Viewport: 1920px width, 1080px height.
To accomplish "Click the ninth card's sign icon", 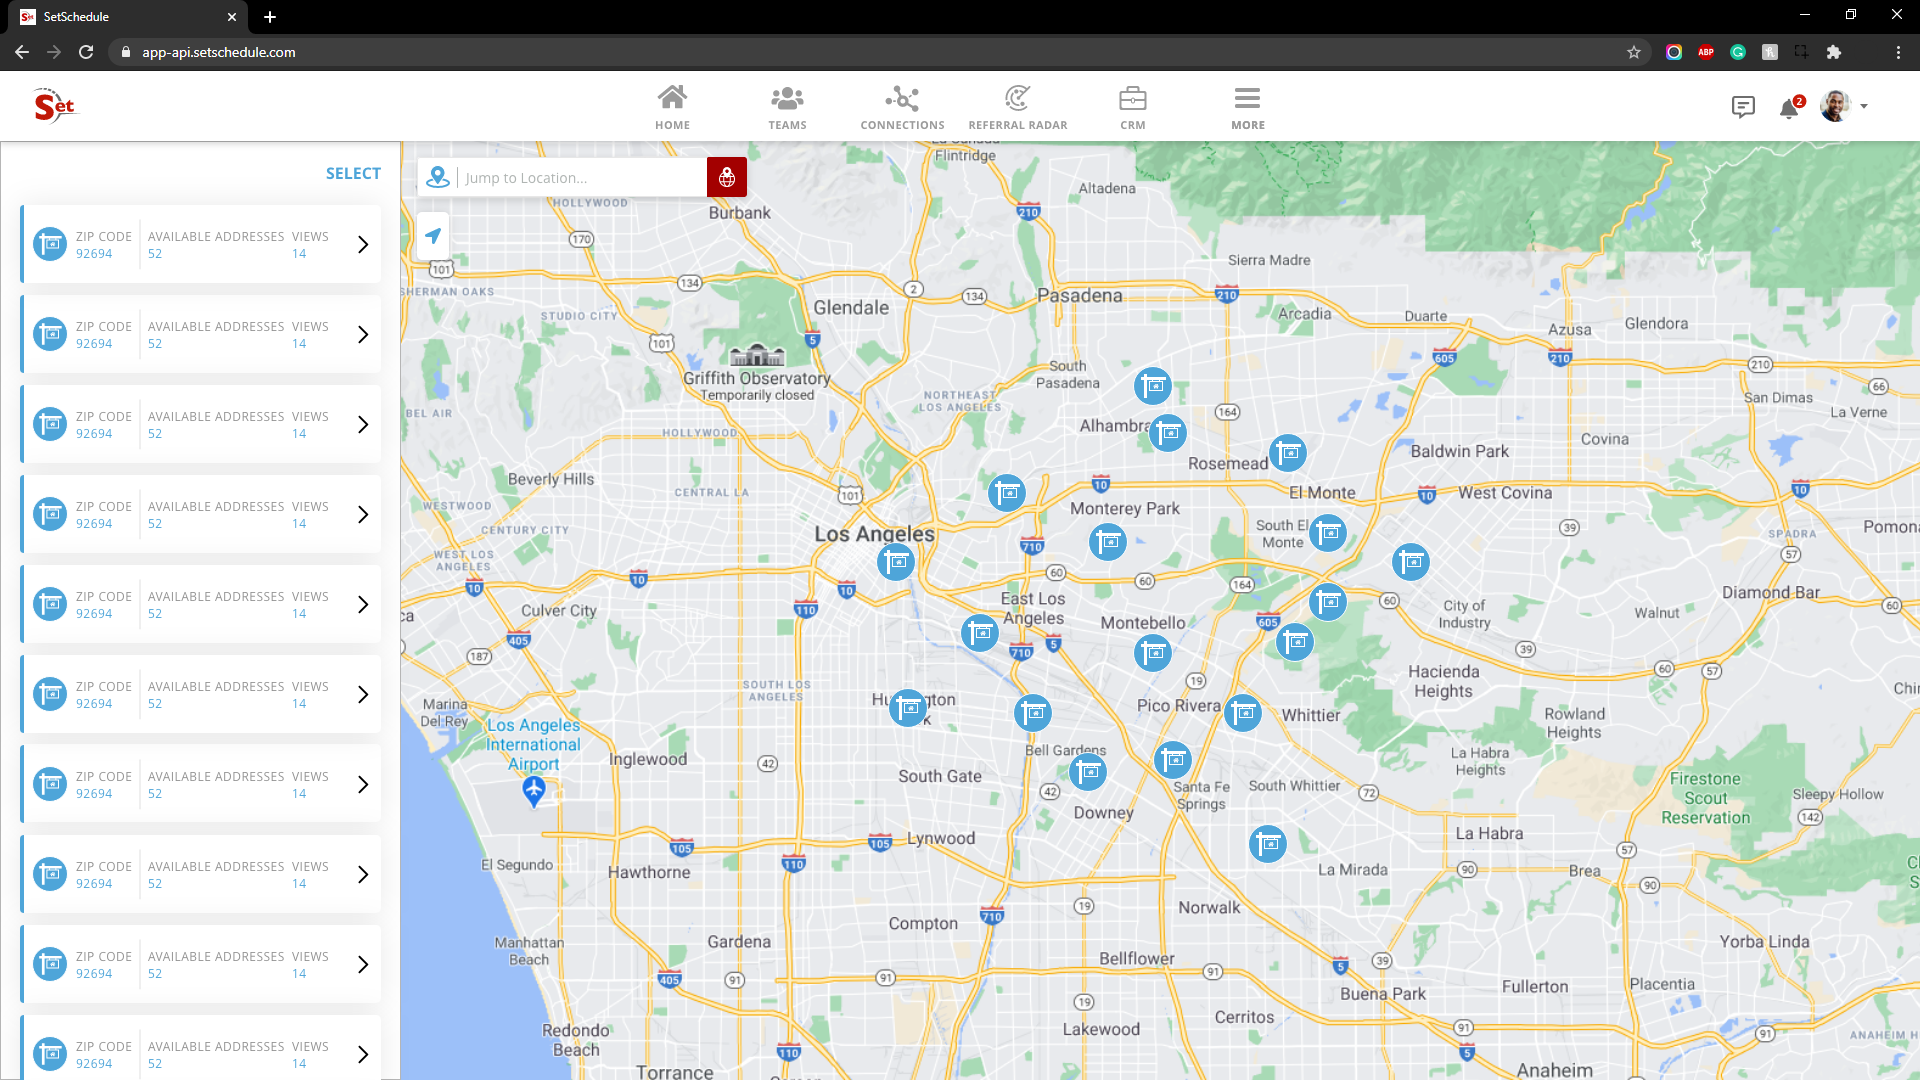I will [x=50, y=964].
